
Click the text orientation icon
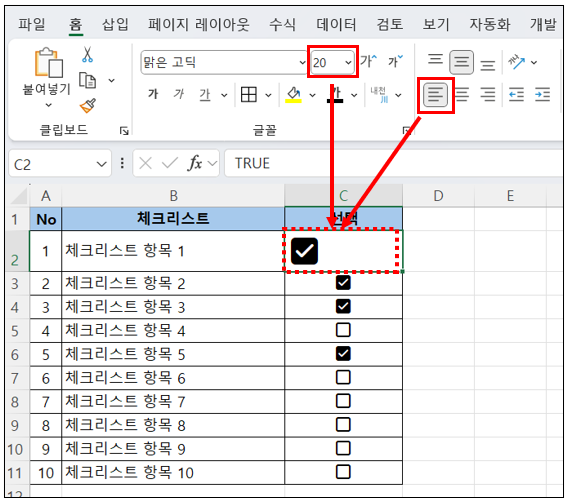click(517, 62)
